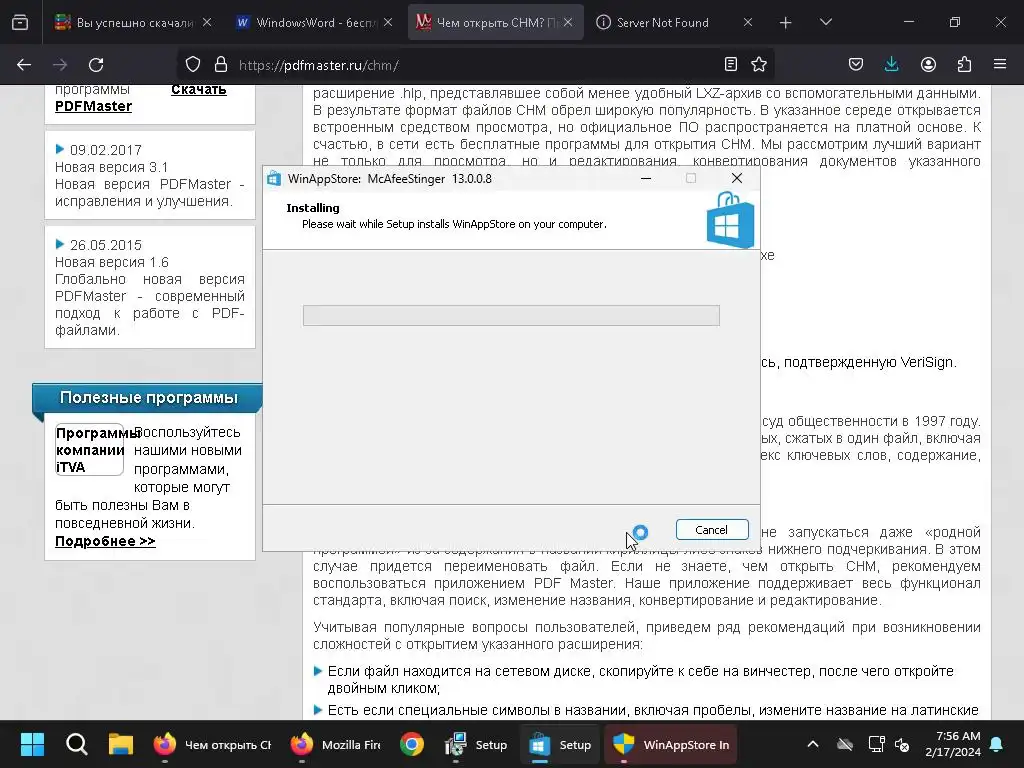
Task: Switch to the active Setup taskbar item
Action: tap(560, 744)
